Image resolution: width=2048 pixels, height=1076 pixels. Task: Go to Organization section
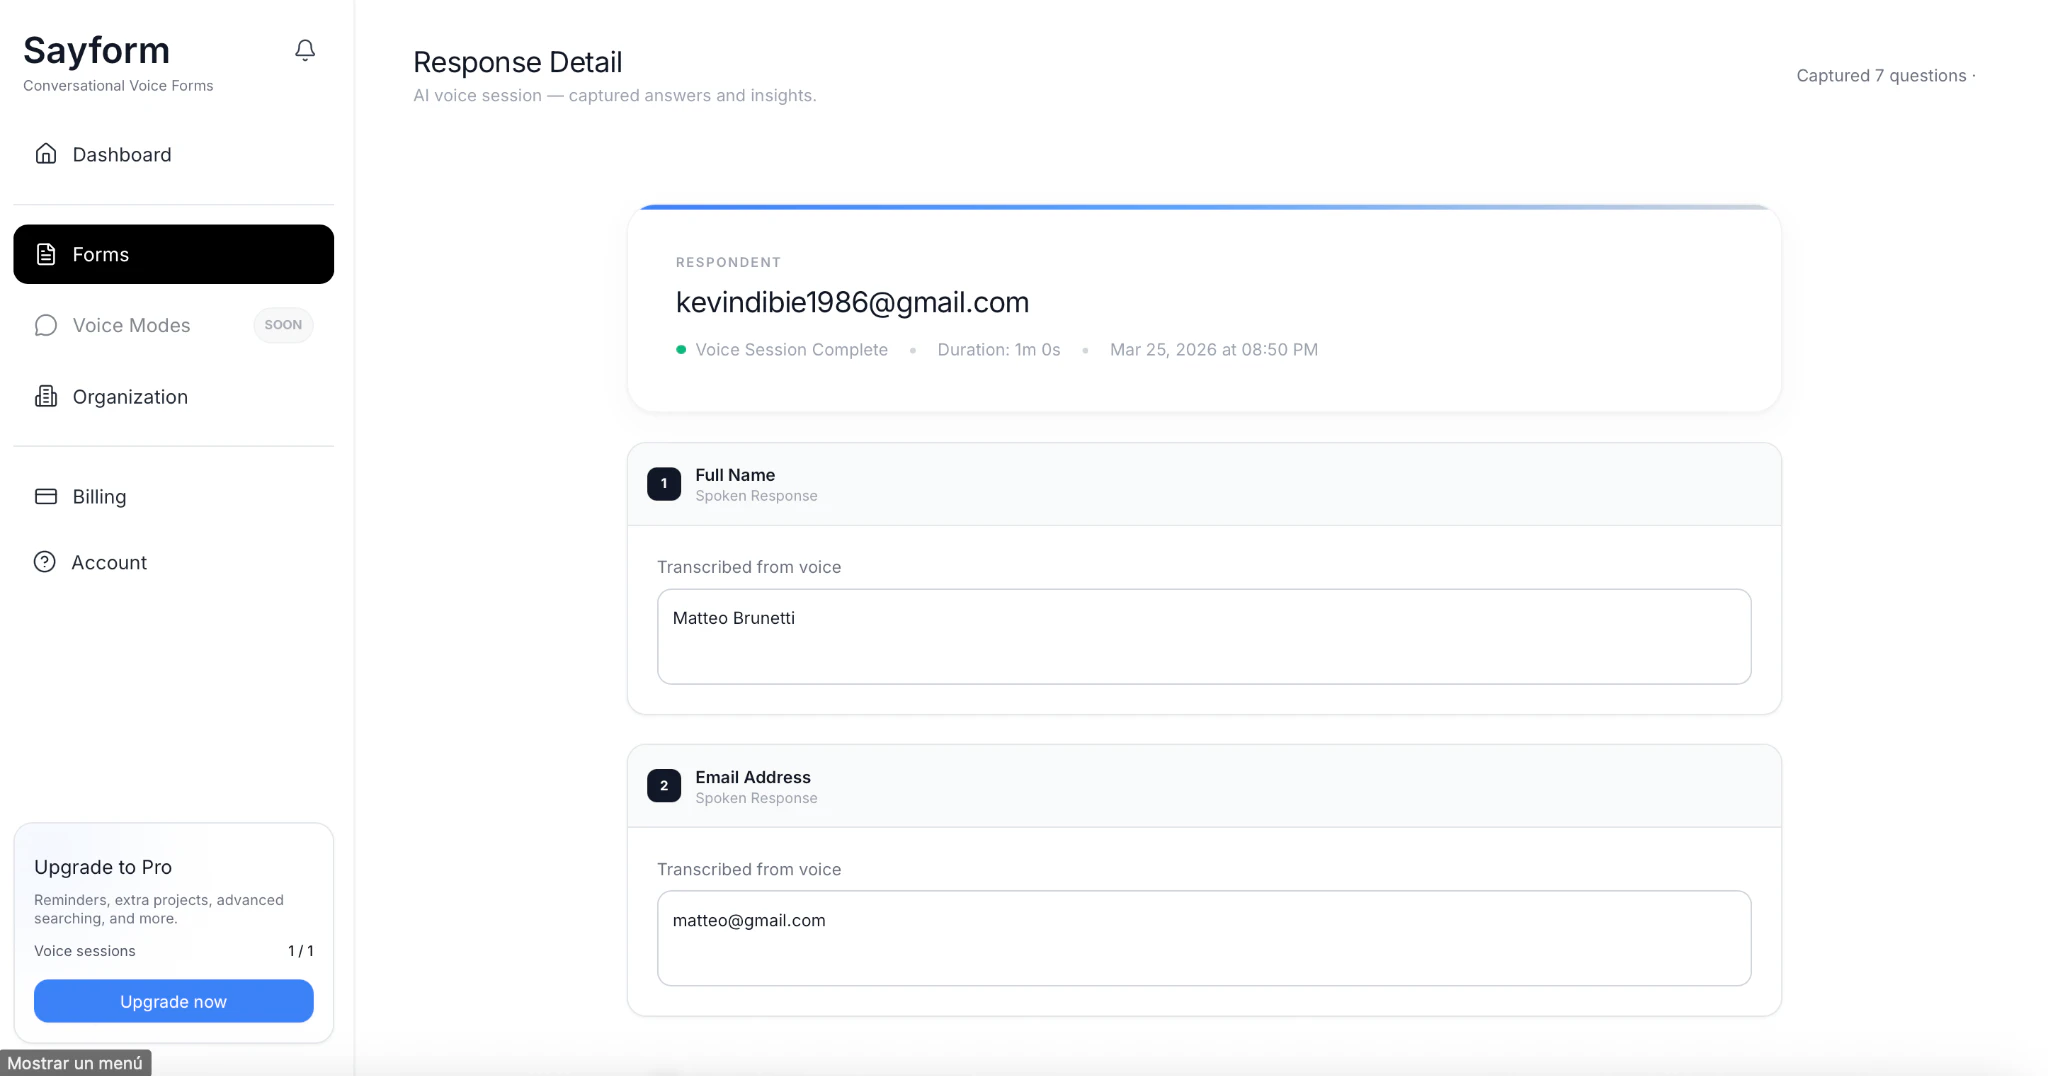coord(174,397)
